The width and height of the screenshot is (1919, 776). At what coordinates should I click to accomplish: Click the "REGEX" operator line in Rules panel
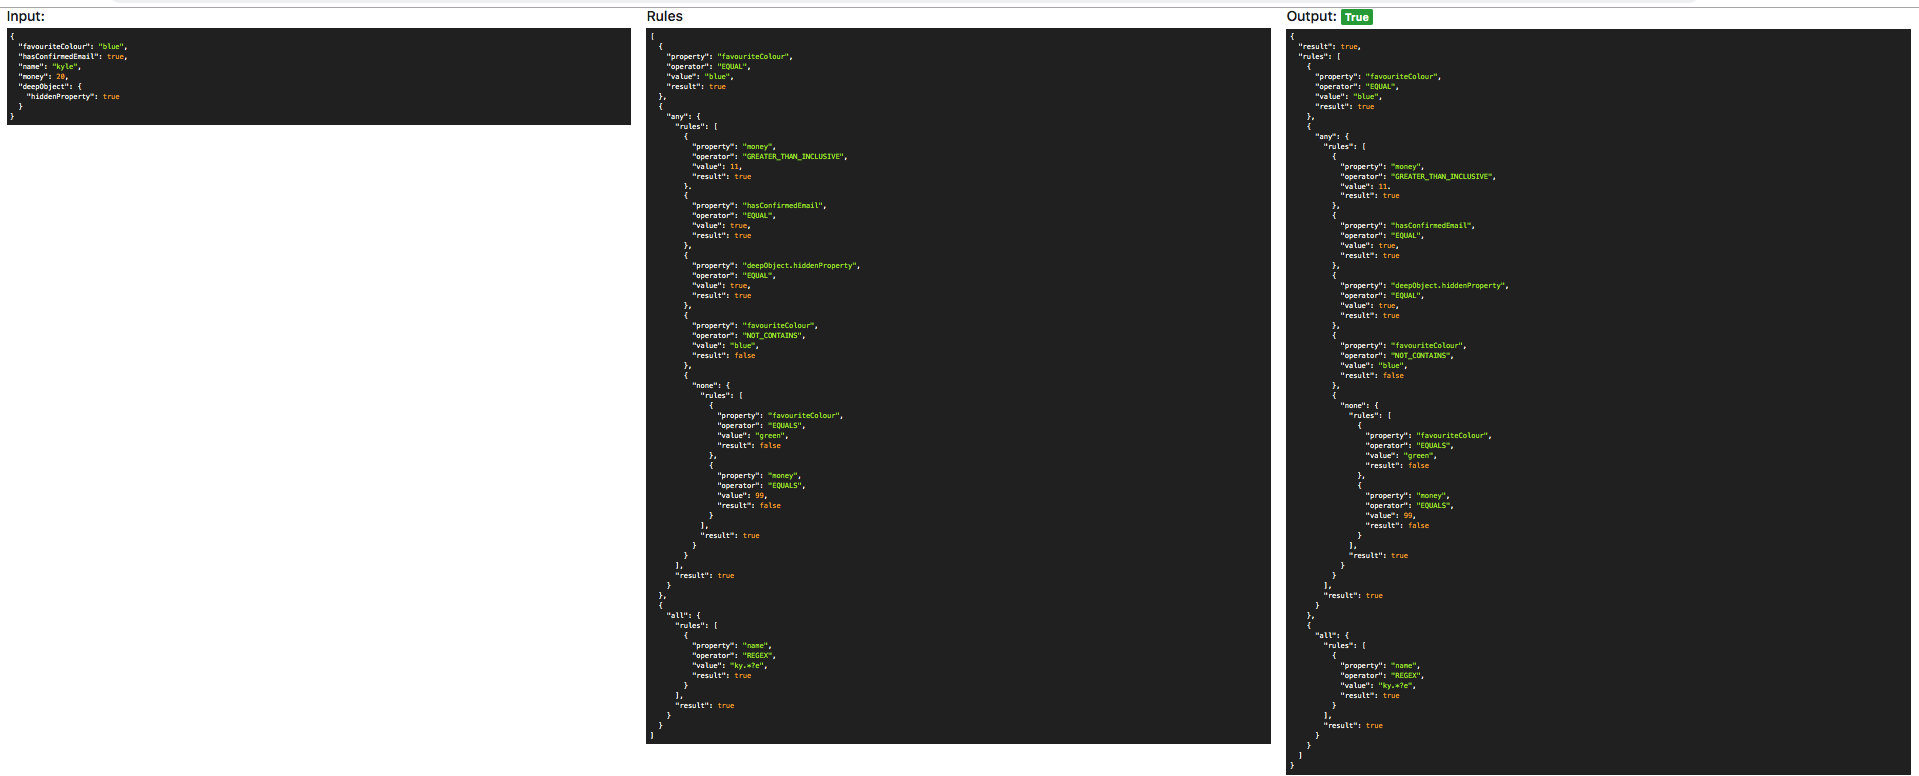click(x=734, y=656)
